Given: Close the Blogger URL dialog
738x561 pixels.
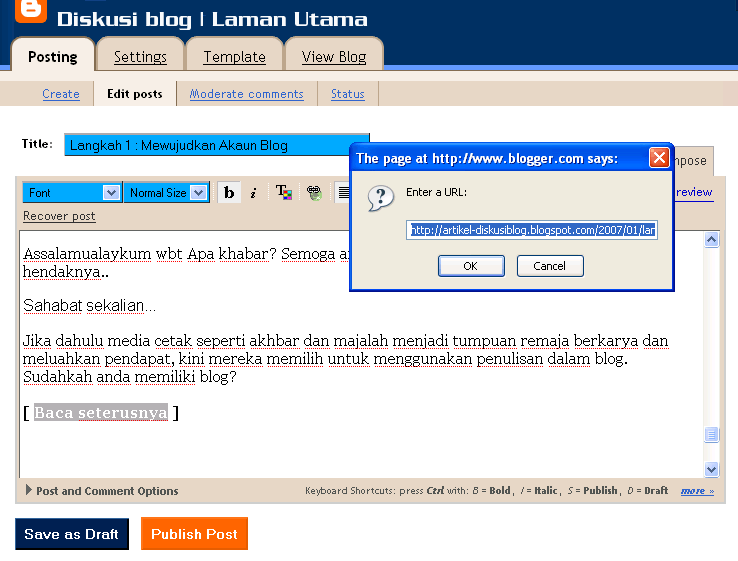Looking at the screenshot, I should coord(659,158).
